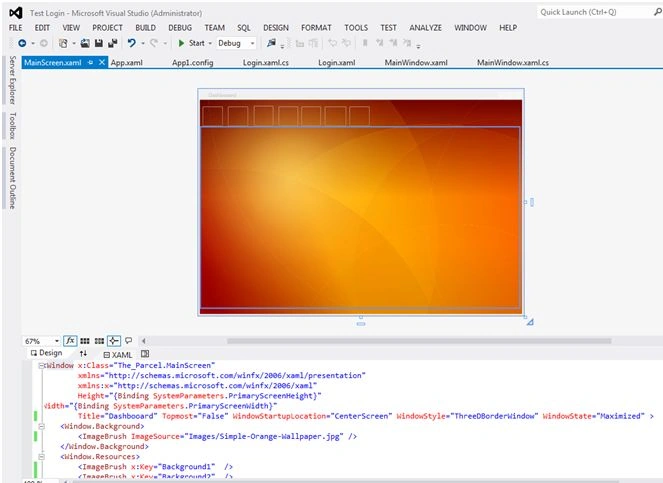This screenshot has width=663, height=483.
Task: Open the Login.xaml.cs document tab
Action: pyautogui.click(x=266, y=63)
